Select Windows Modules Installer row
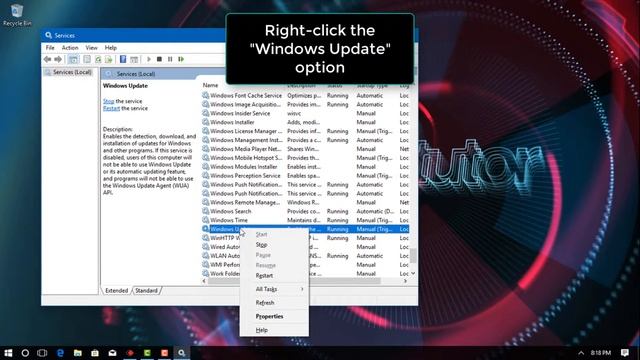 tap(305, 167)
